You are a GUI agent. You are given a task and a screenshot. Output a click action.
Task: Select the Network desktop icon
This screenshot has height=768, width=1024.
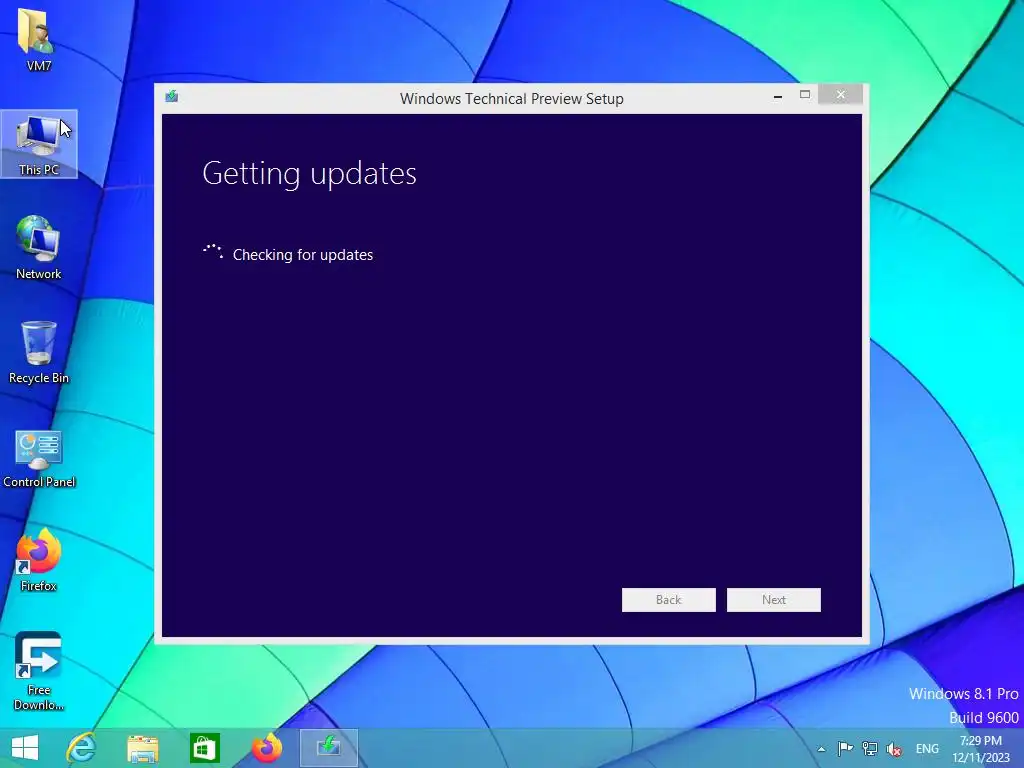39,248
